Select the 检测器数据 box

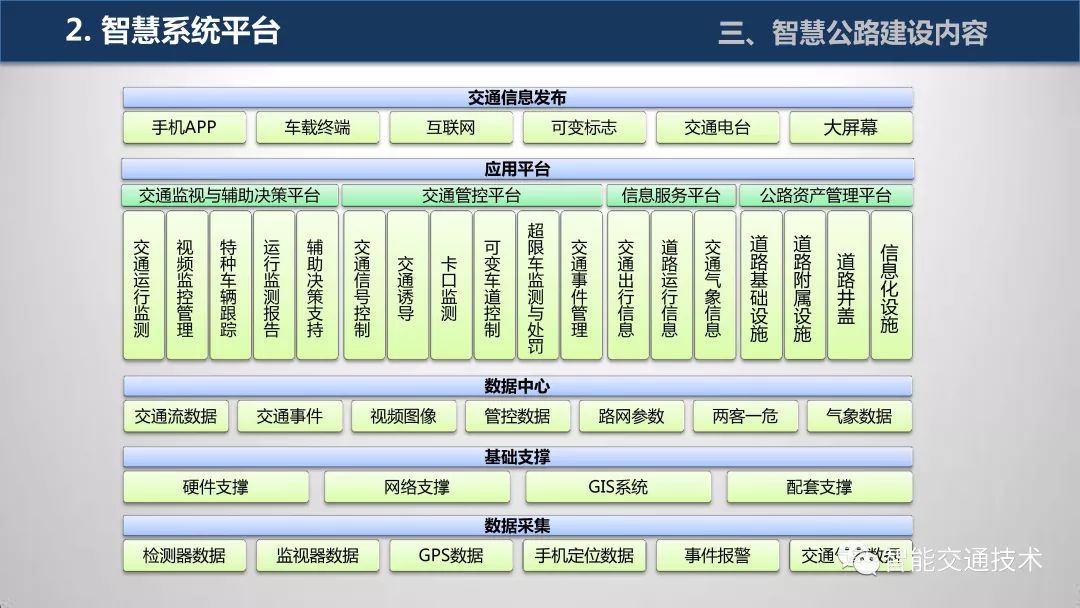point(184,556)
